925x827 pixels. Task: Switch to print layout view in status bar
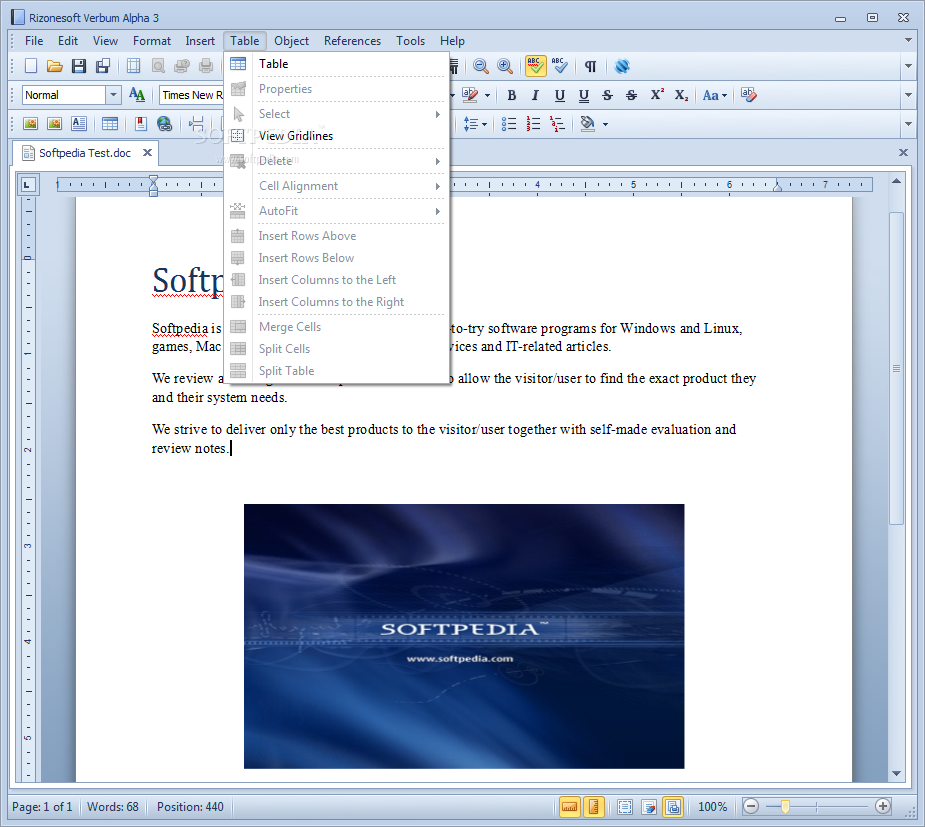(x=673, y=806)
